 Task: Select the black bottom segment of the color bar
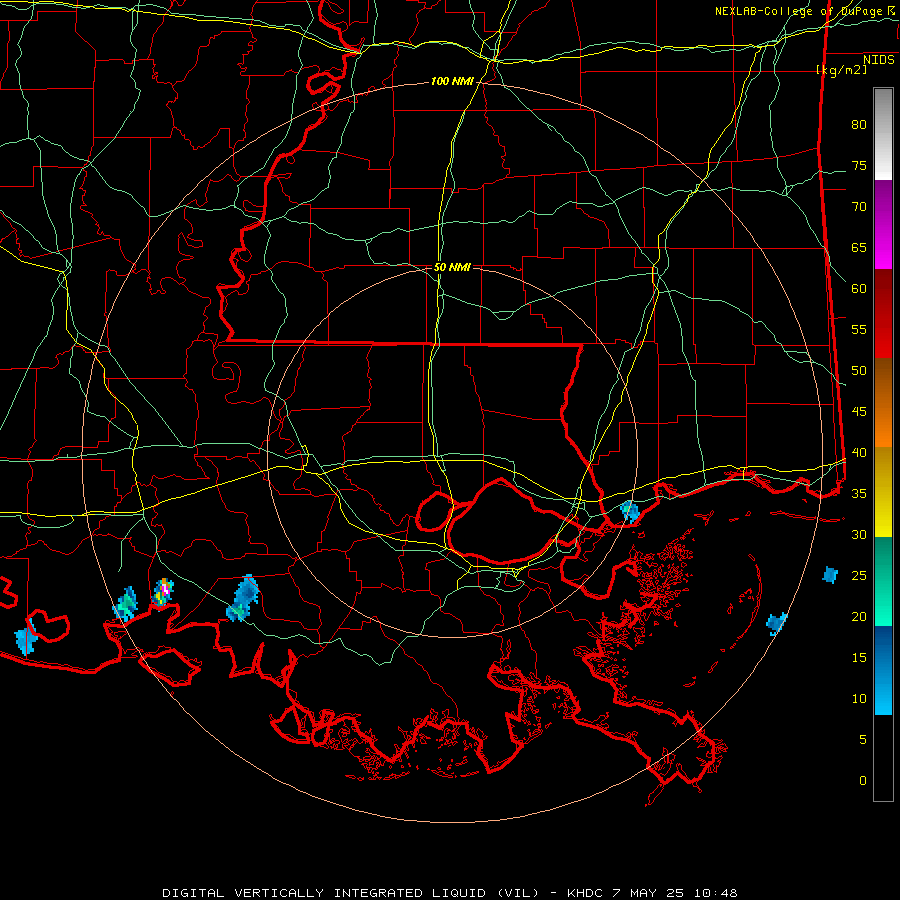(883, 758)
